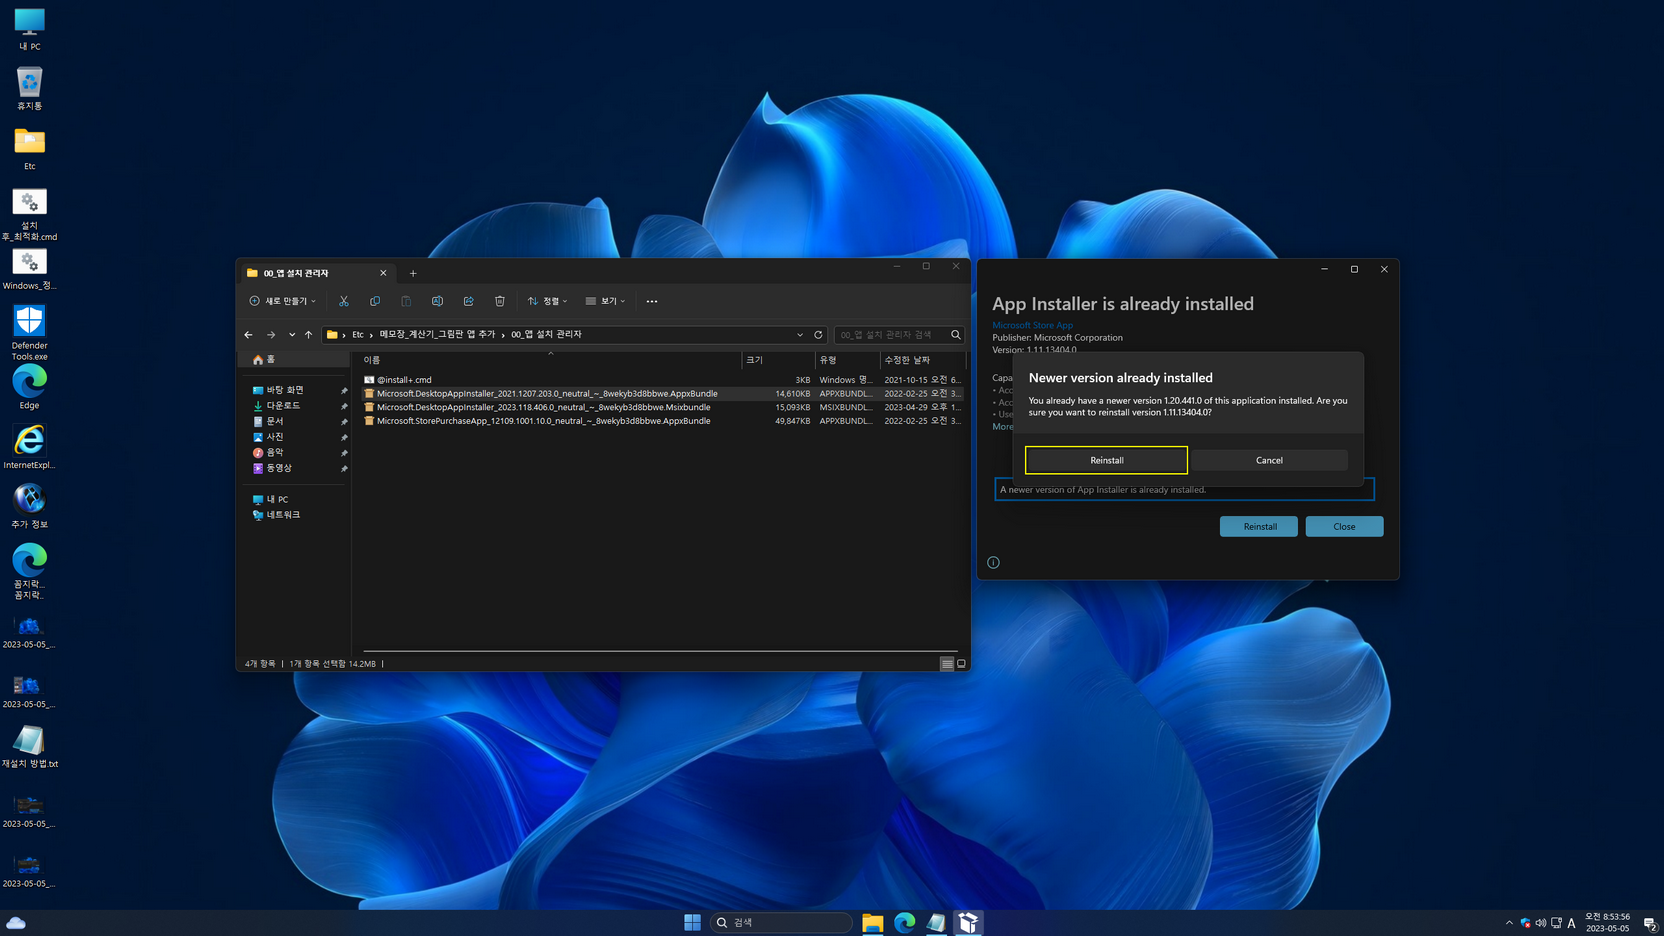Expand the Etc breadcrumb chevron in address bar
This screenshot has height=936, width=1664.
371,335
